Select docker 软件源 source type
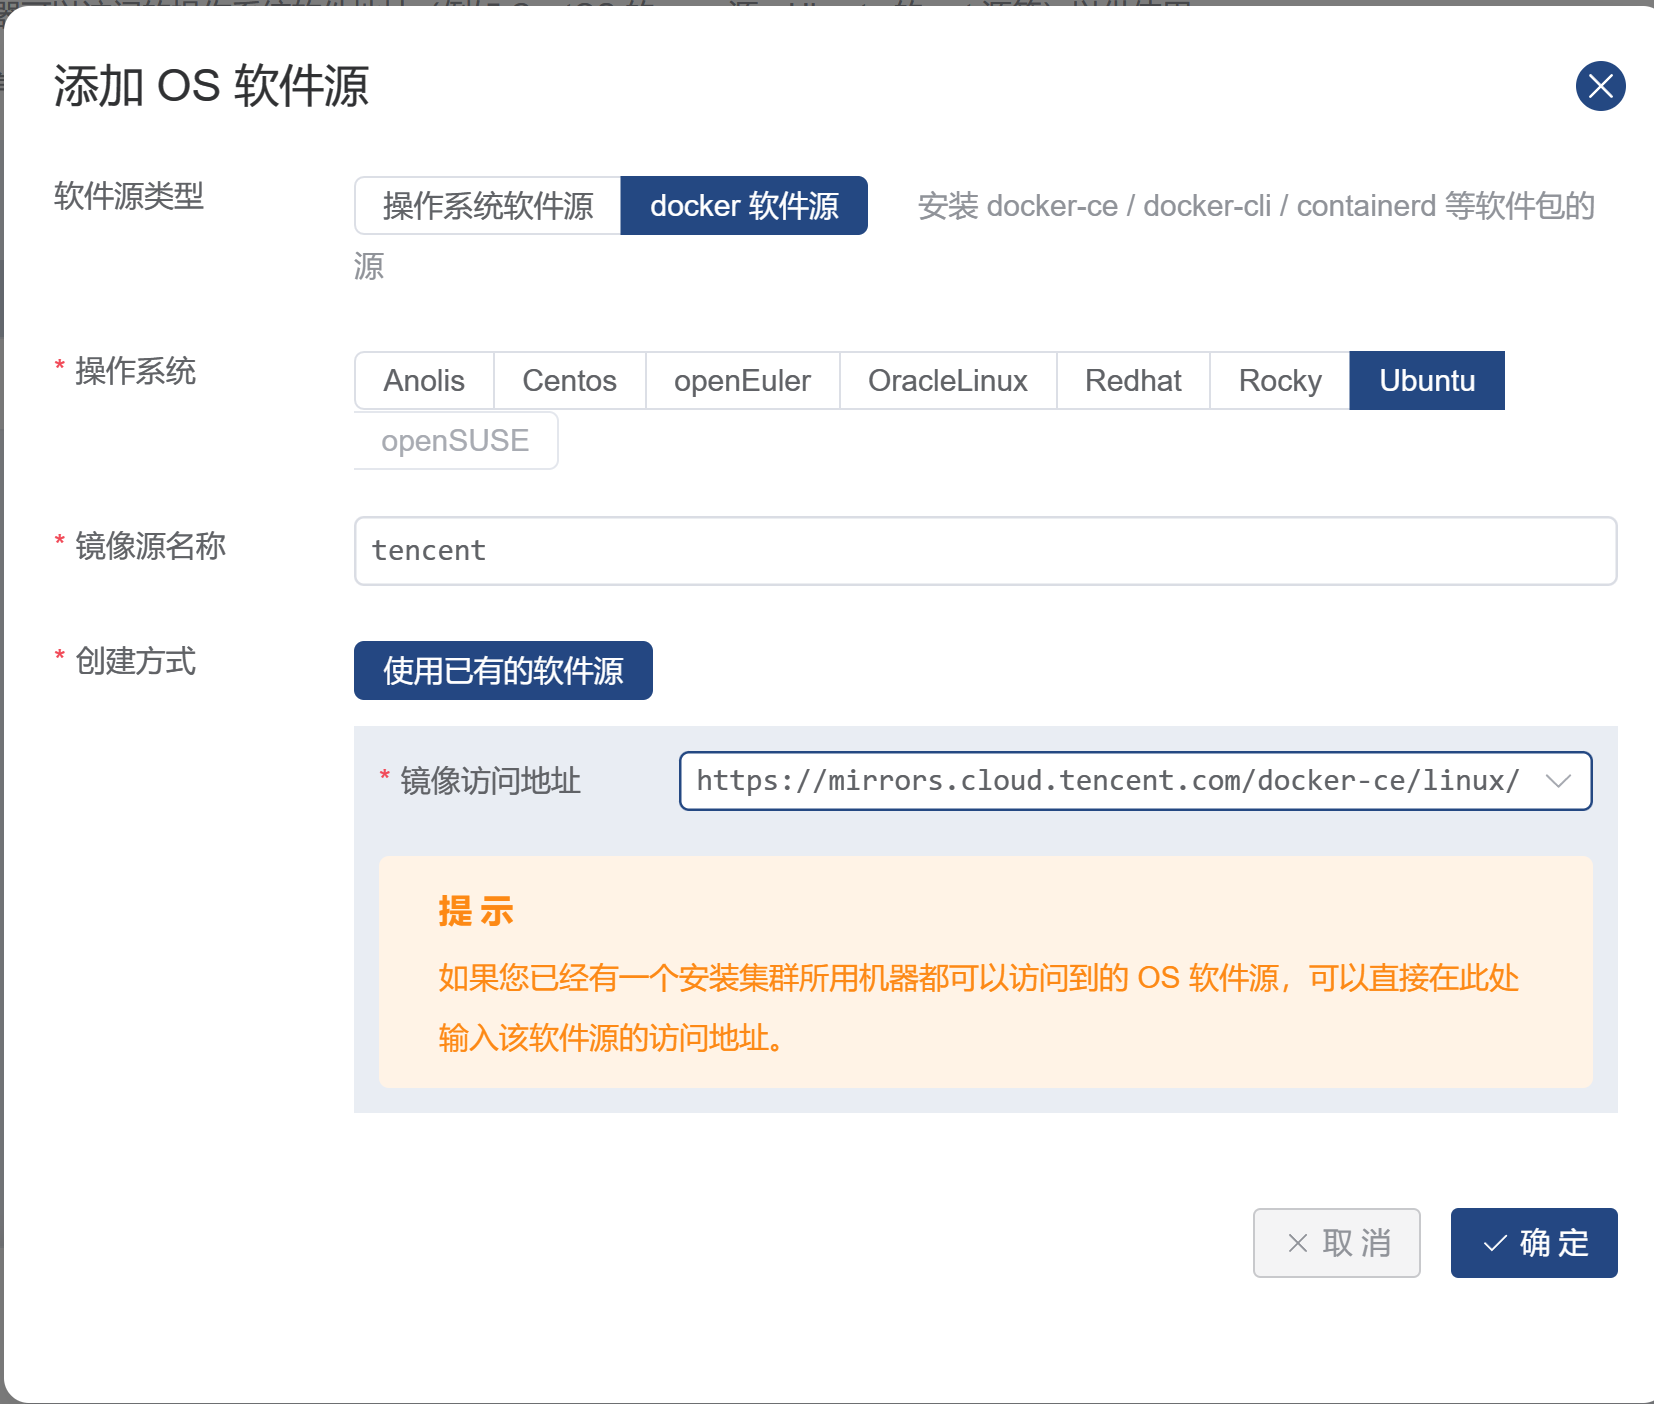Screen dimensions: 1654x1404 click(744, 206)
